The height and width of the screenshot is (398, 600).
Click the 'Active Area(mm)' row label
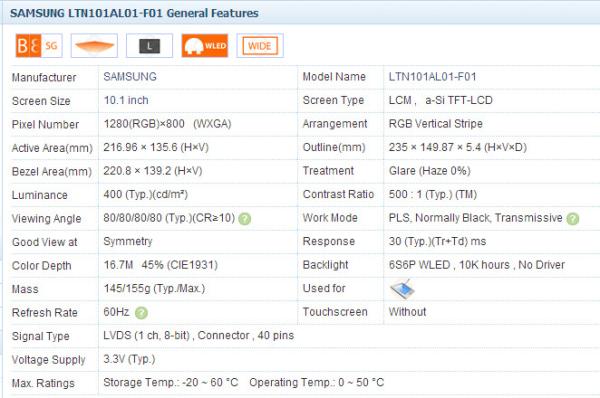[52, 148]
